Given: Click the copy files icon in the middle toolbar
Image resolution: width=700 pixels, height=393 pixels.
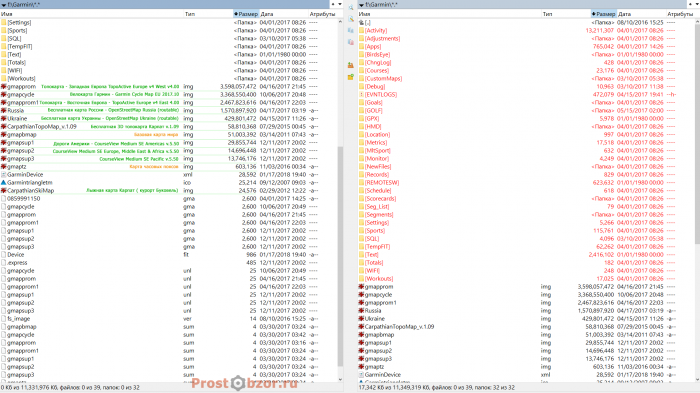Looking at the screenshot, I should (x=350, y=30).
